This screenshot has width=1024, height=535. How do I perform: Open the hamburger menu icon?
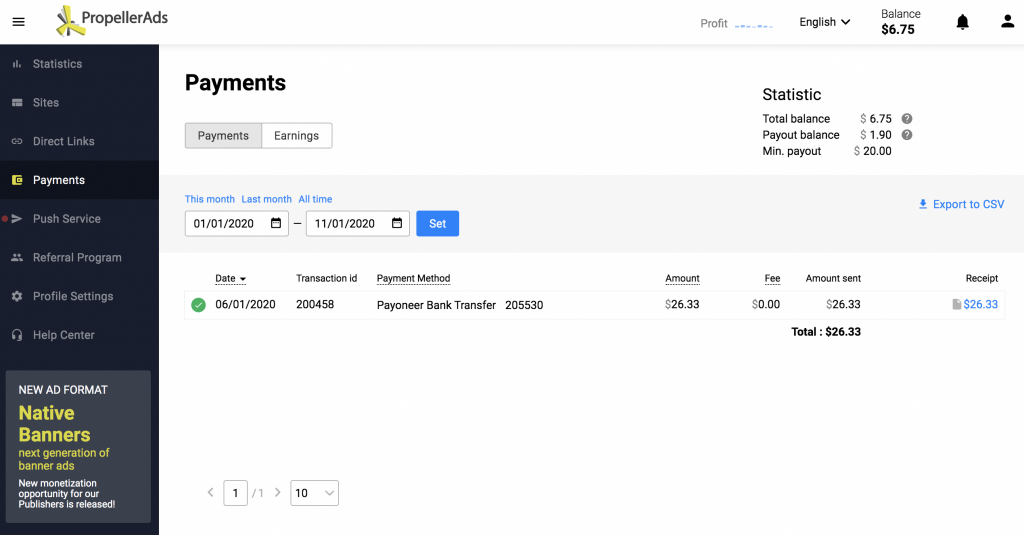18,22
